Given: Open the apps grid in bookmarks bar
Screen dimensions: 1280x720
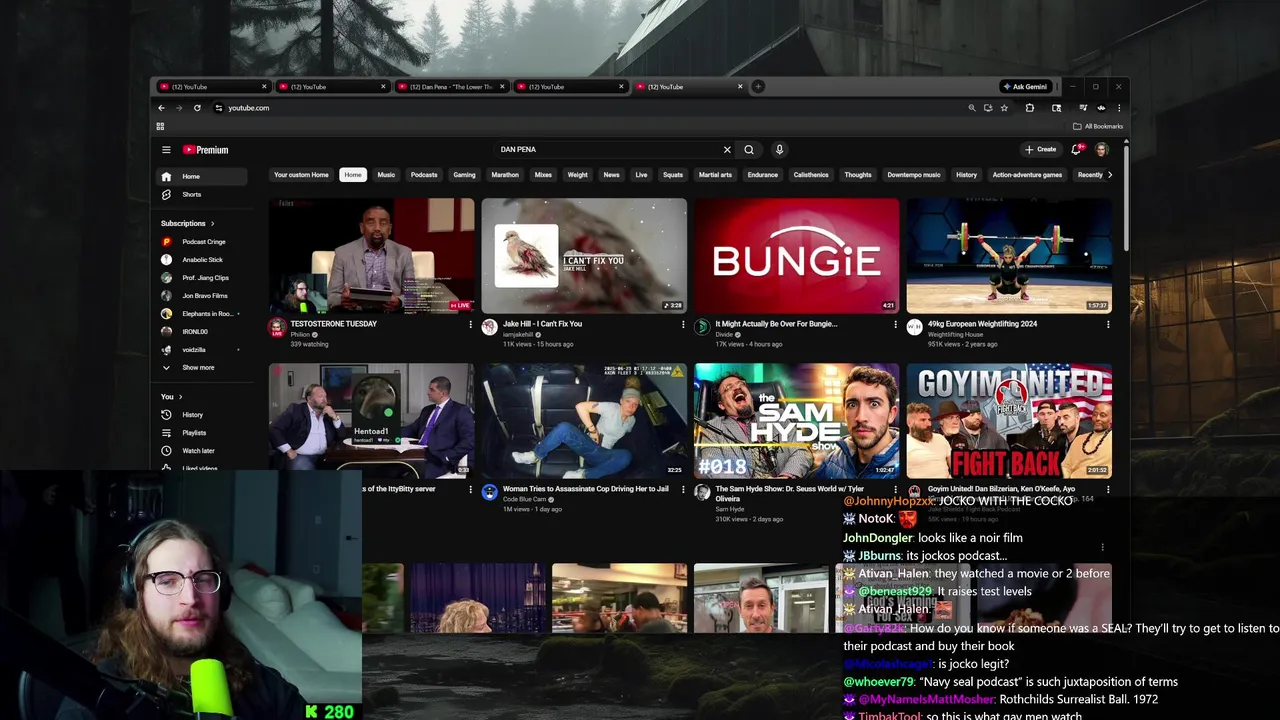Looking at the screenshot, I should coord(160,127).
